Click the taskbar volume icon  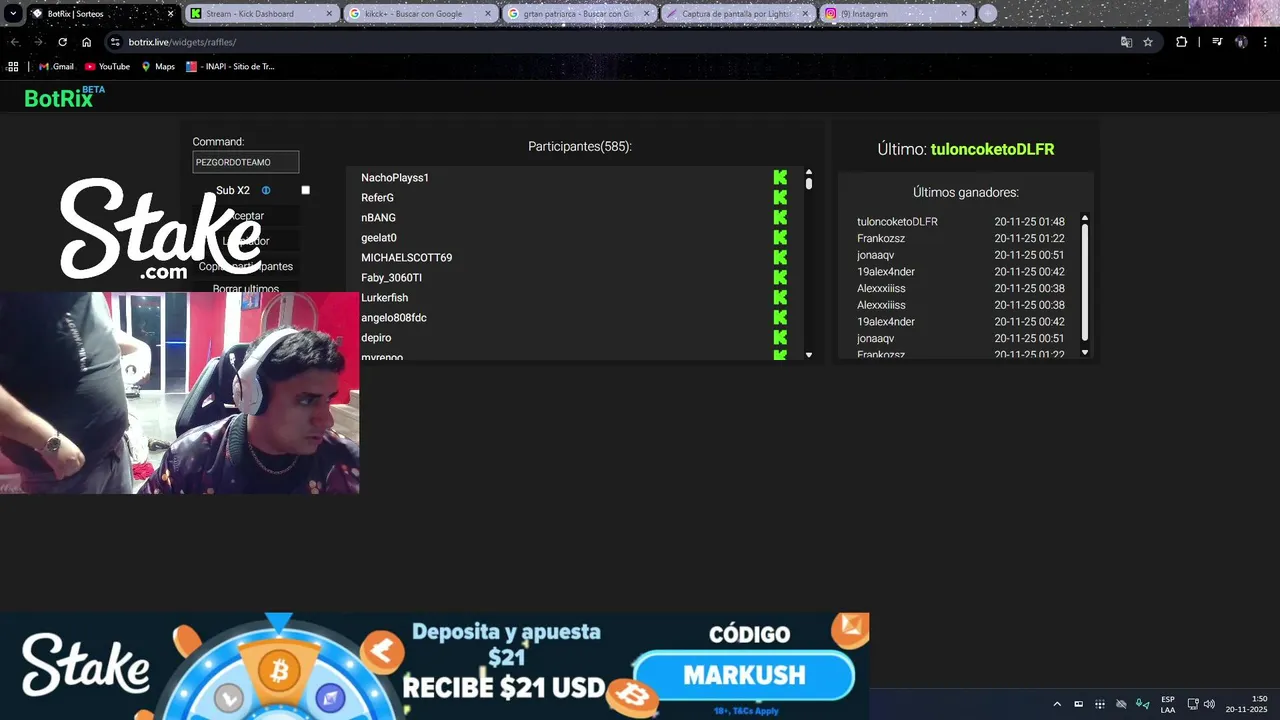[x=1209, y=704]
